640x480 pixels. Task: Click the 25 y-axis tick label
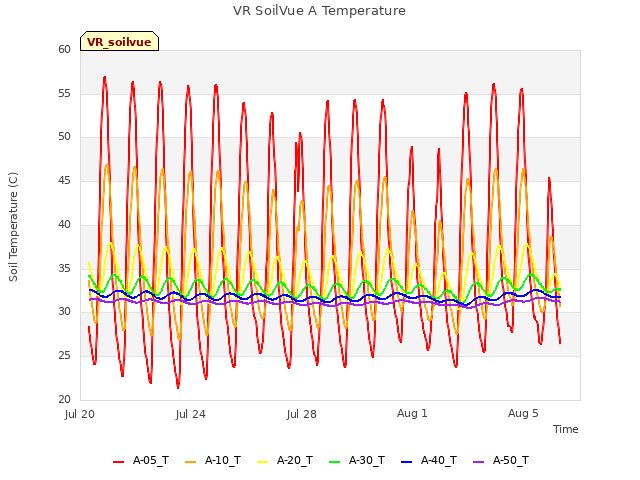[64, 356]
